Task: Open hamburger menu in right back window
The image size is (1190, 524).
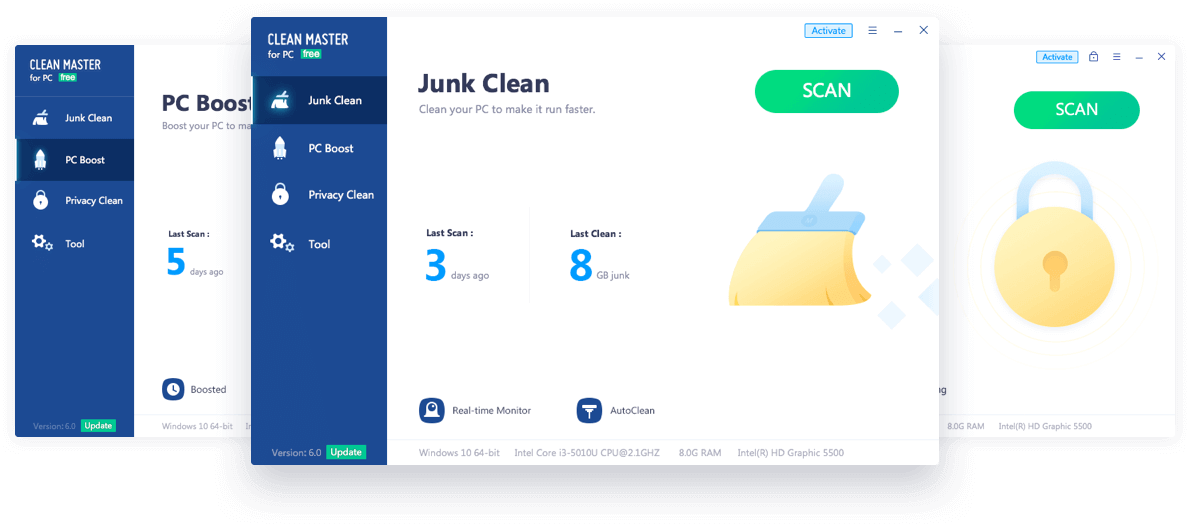Action: [1116, 57]
